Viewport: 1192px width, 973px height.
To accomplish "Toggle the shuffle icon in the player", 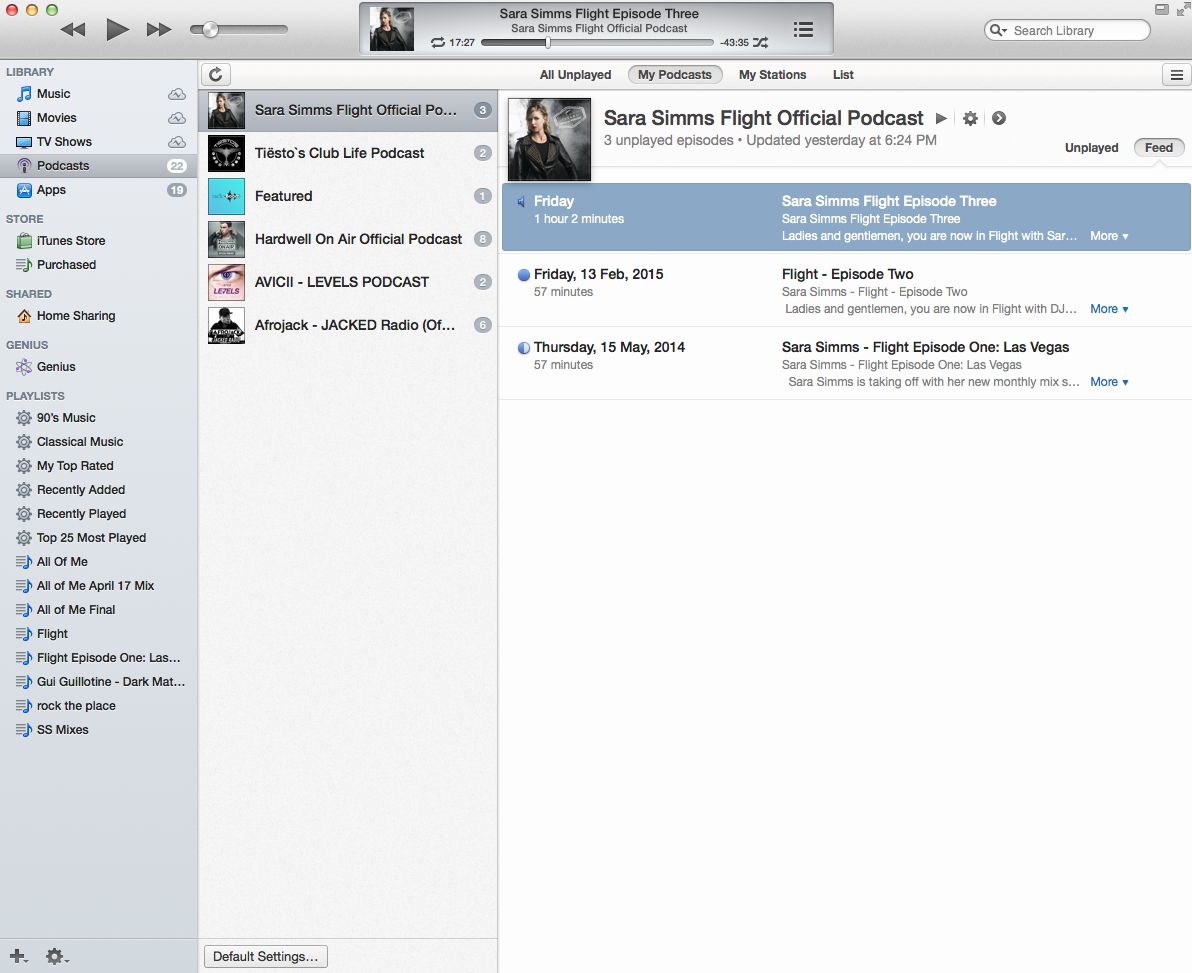I will (760, 43).
